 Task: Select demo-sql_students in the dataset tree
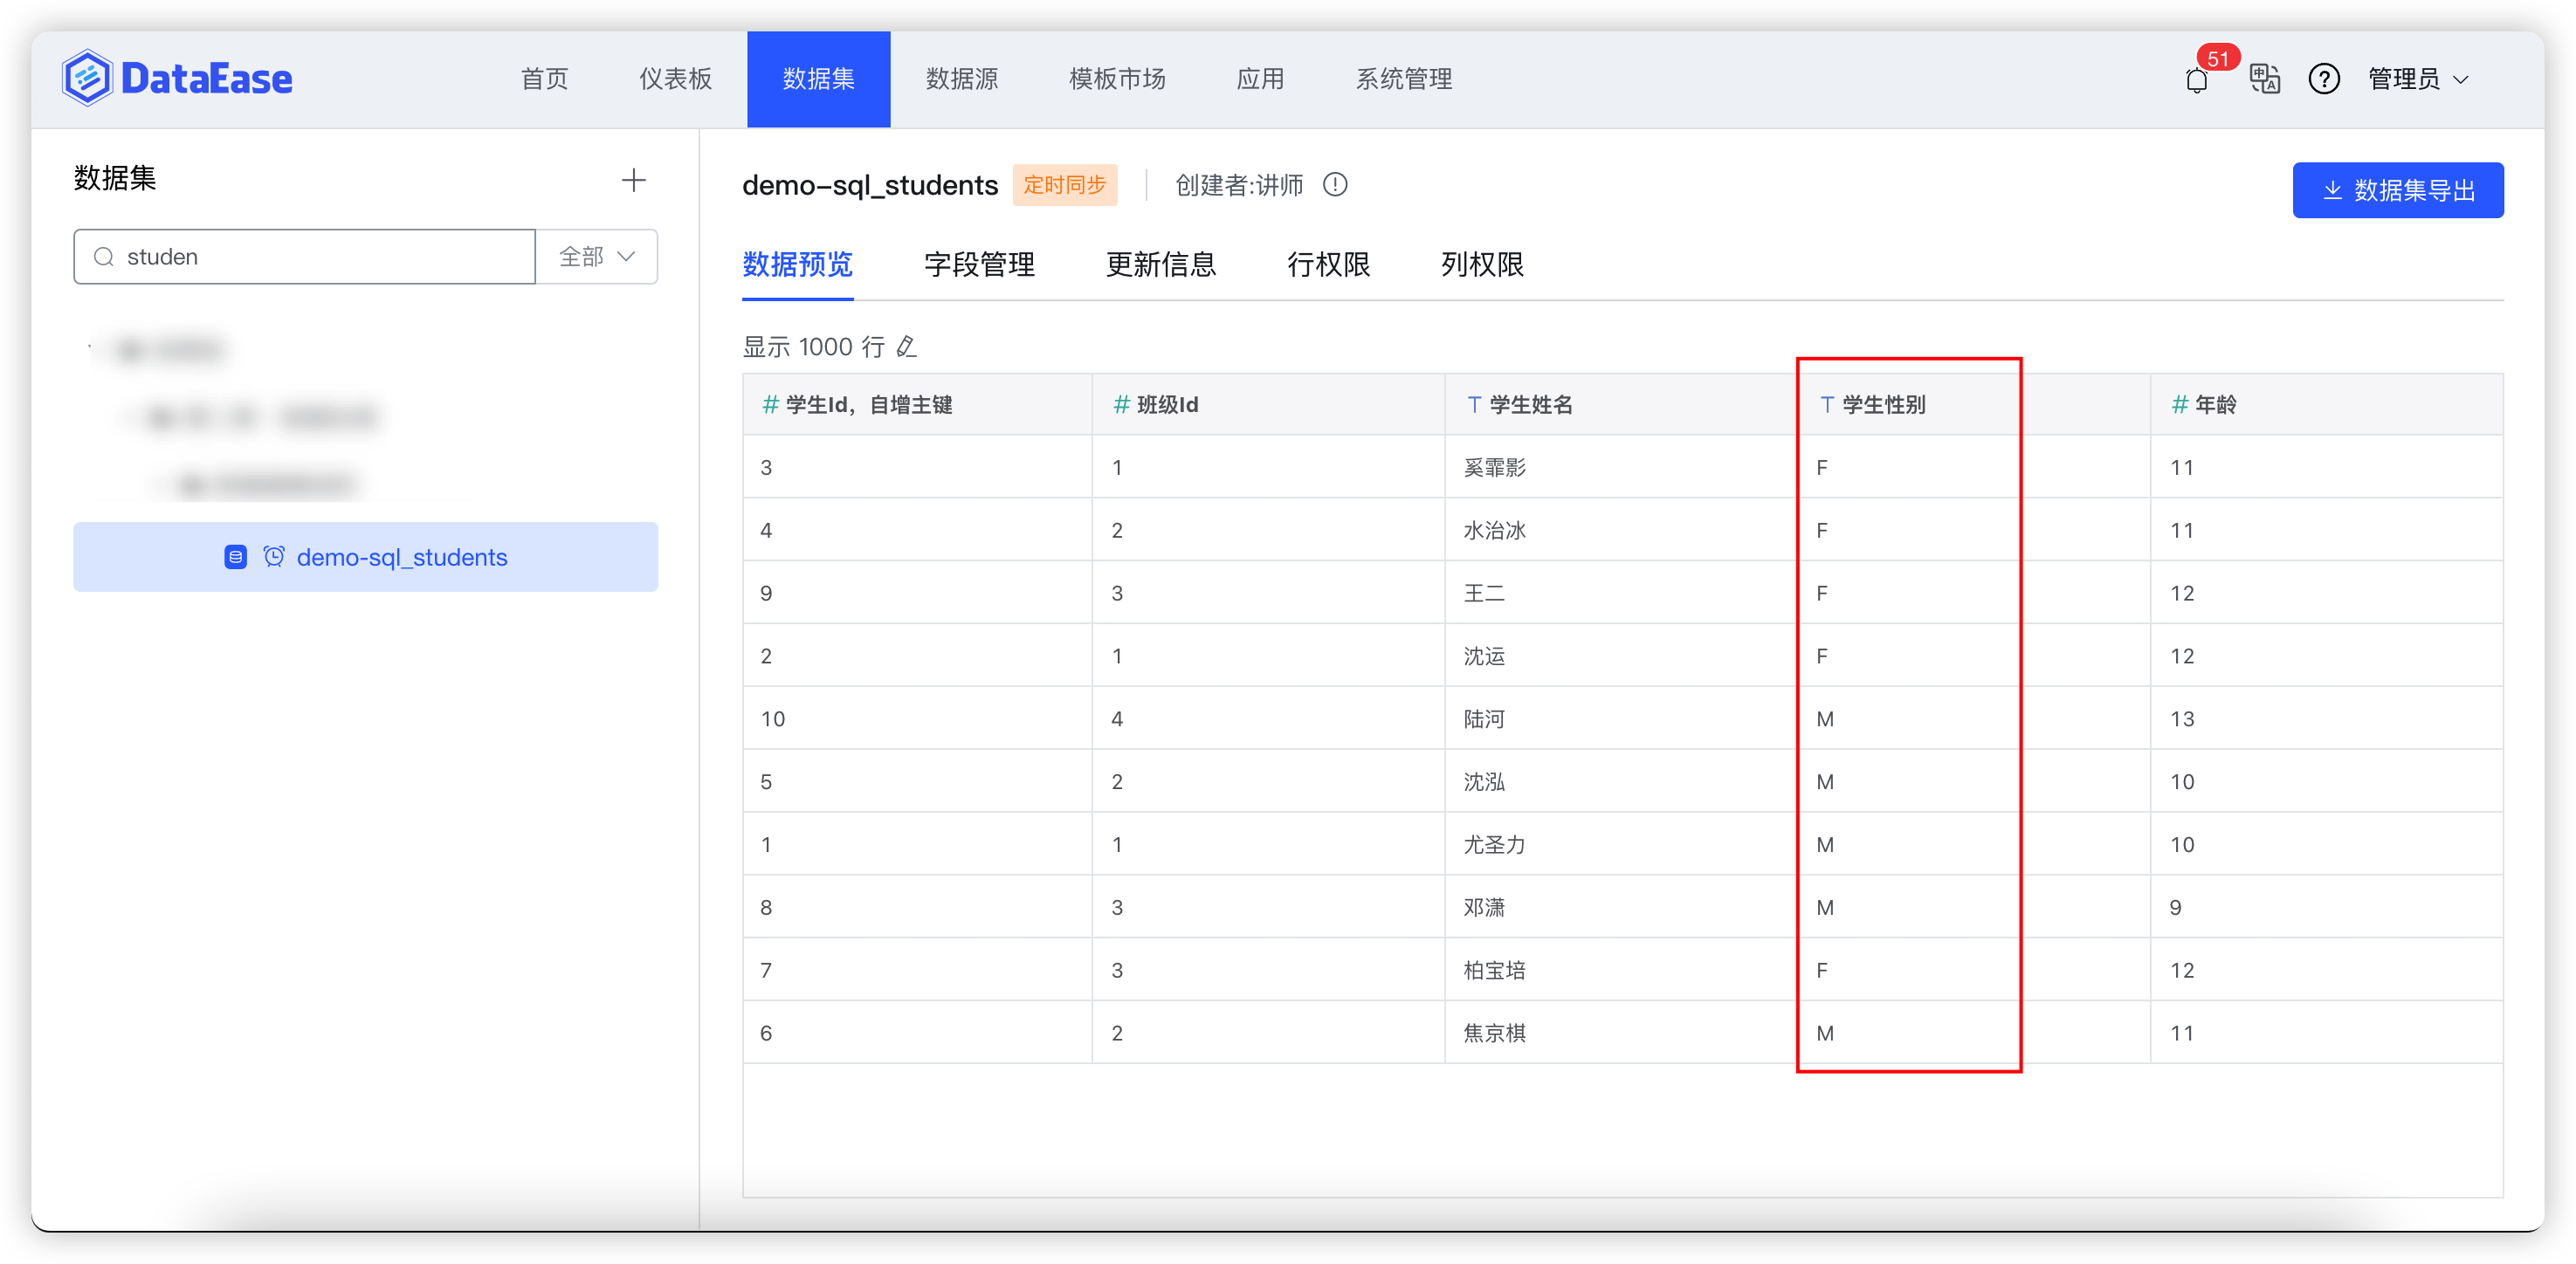pyautogui.click(x=401, y=557)
